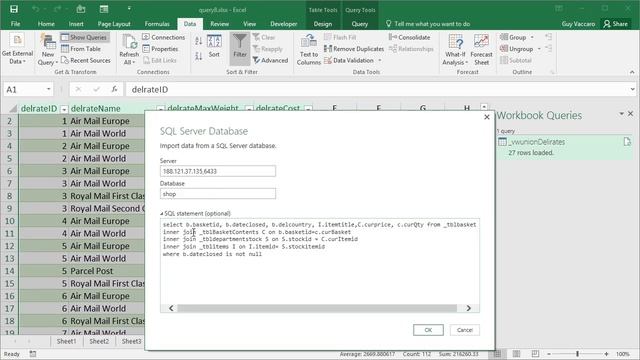The image size is (640, 360).
Task: Toggle the Filter button
Action: pyautogui.click(x=240, y=49)
